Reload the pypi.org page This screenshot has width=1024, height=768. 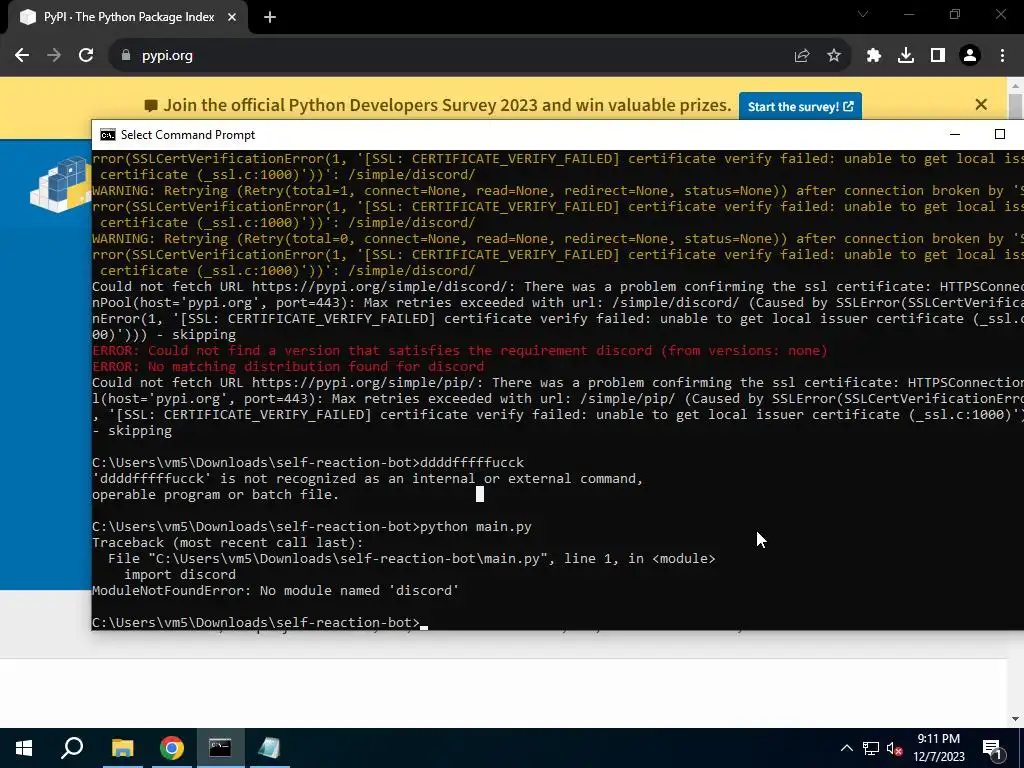point(86,56)
